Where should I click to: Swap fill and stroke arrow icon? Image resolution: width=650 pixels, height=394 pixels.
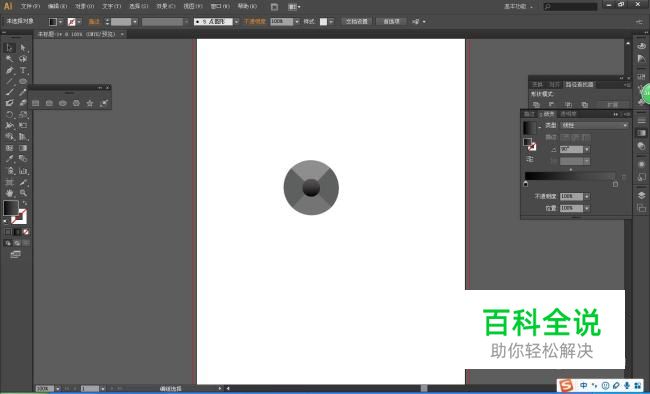pos(24,203)
